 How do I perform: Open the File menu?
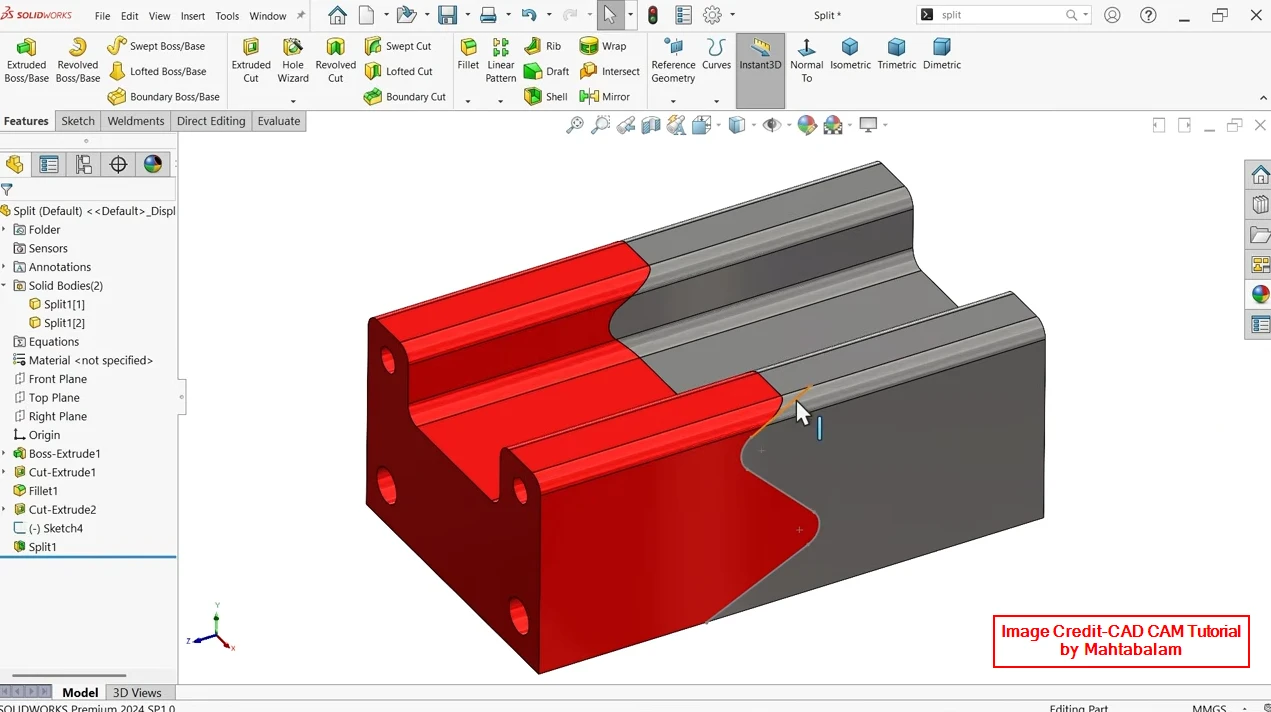(x=103, y=16)
